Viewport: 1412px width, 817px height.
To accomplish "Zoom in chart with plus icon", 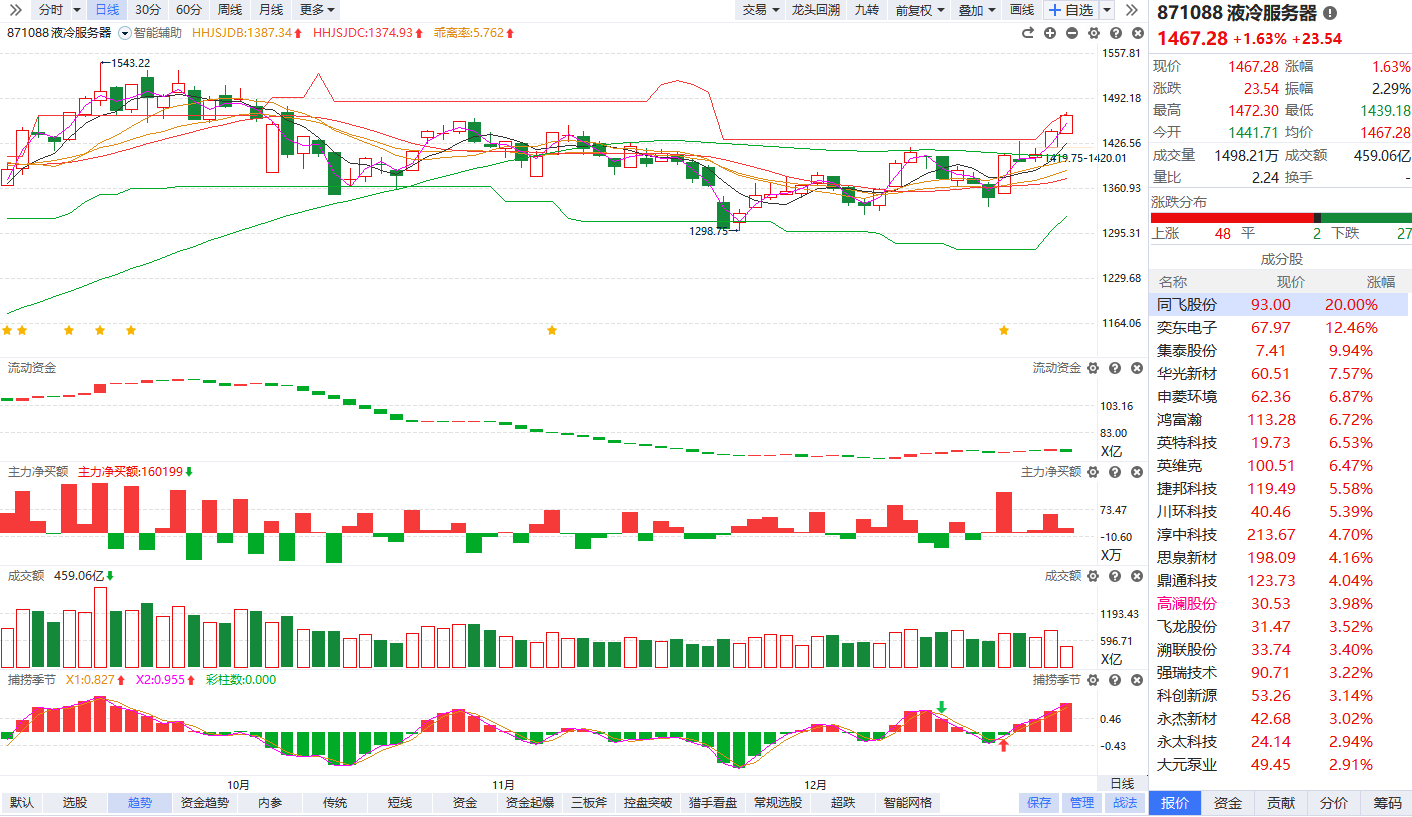I will pos(1049,33).
